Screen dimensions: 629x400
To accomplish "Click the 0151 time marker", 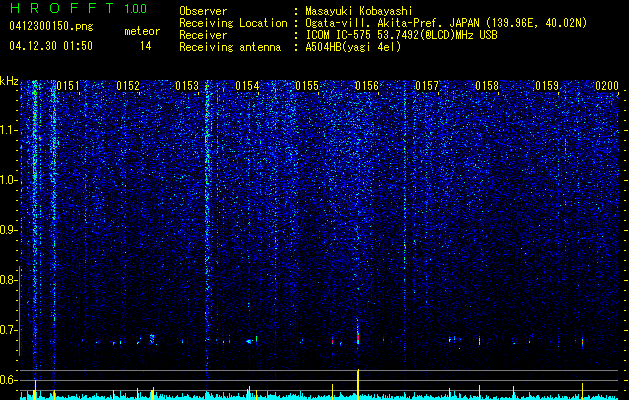I will (68, 86).
